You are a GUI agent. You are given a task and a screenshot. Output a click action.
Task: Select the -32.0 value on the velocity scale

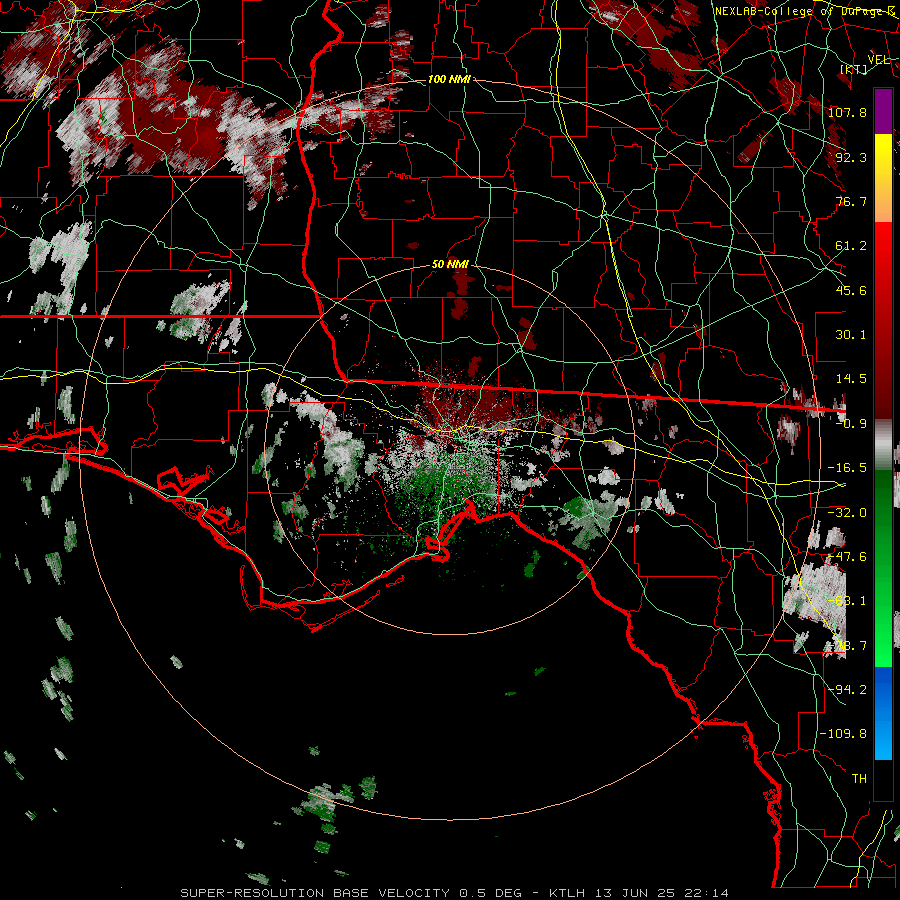(x=847, y=512)
